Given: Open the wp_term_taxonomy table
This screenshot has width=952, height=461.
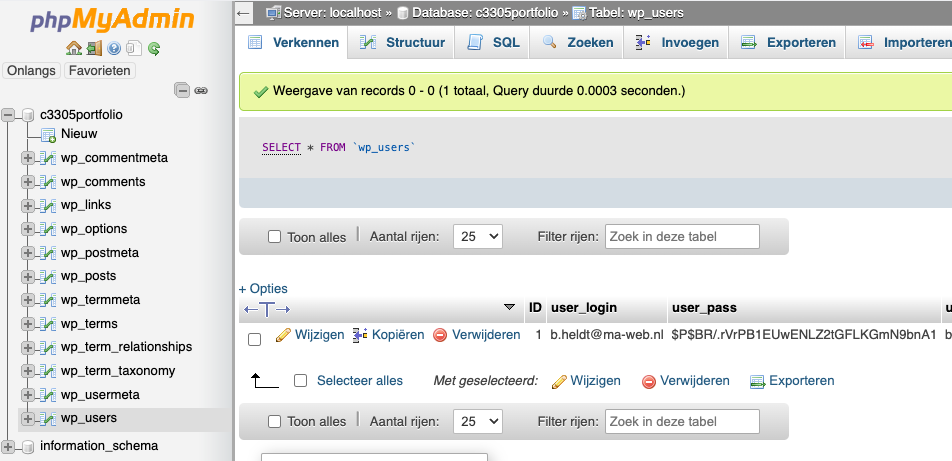Looking at the screenshot, I should [118, 371].
